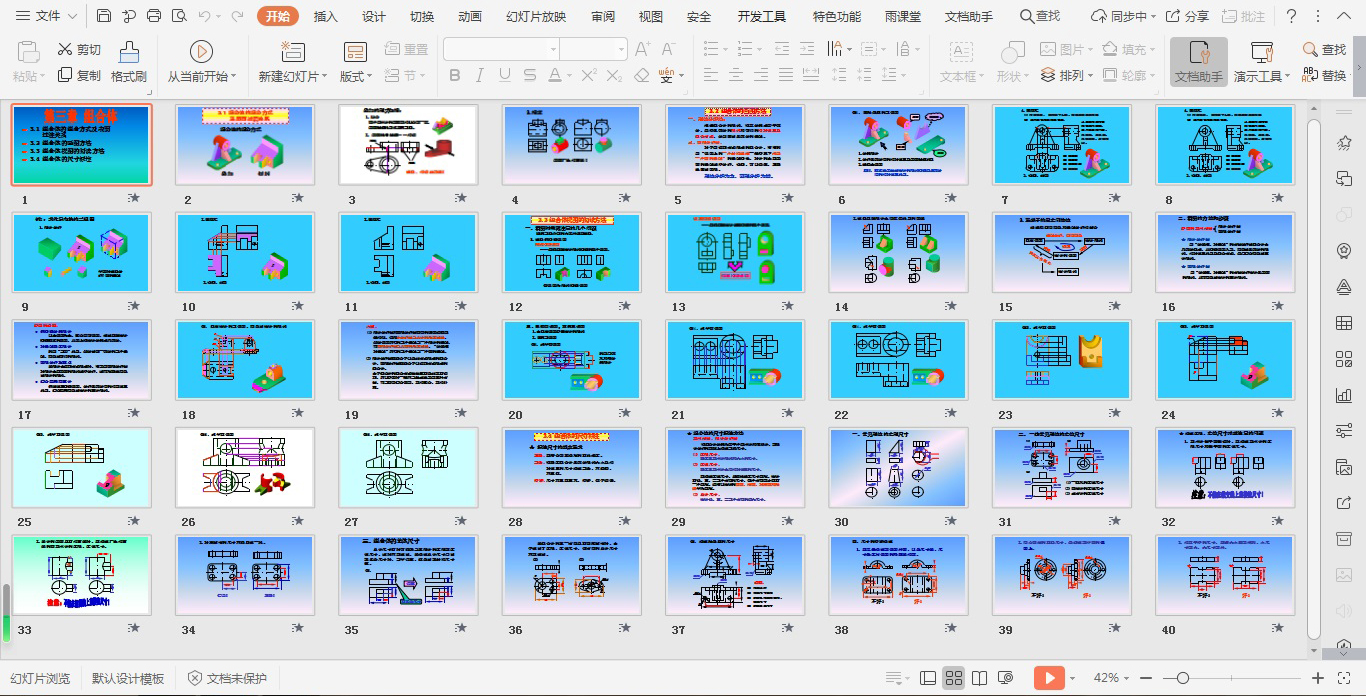1366x696 pixels.
Task: Click the zoom slider handle in status bar
Action: click(x=1182, y=678)
